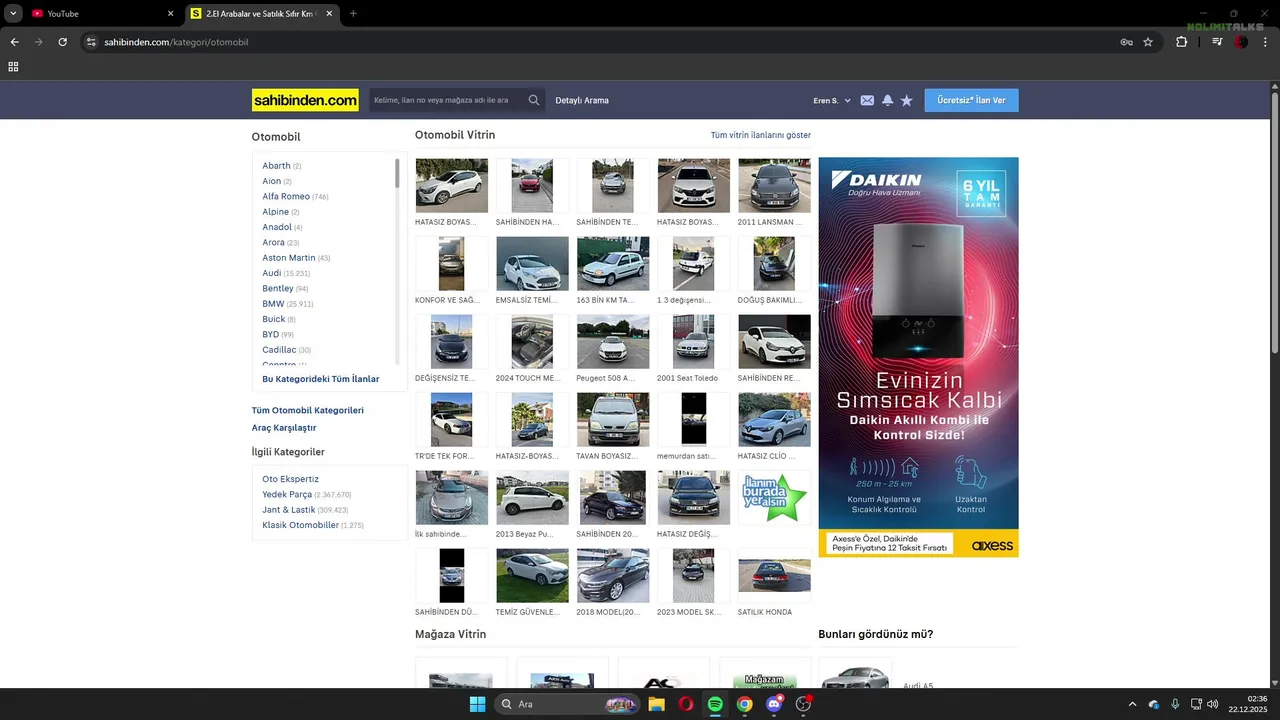1280x720 pixels.
Task: Open the Yedek Parça related category
Action: click(x=287, y=495)
